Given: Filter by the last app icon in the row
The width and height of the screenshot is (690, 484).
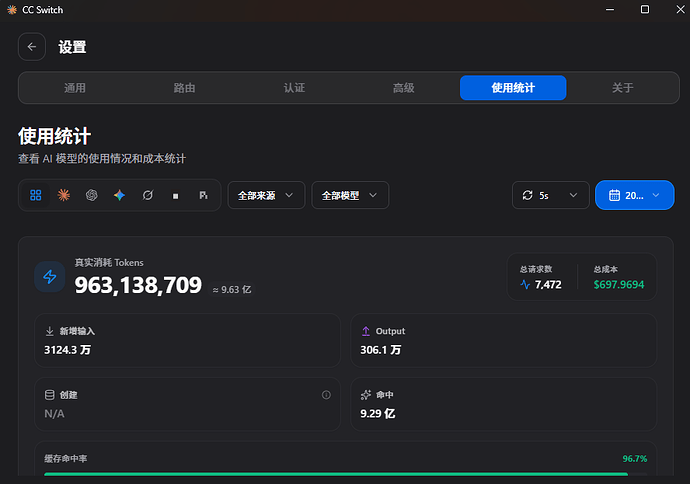Looking at the screenshot, I should (x=203, y=195).
